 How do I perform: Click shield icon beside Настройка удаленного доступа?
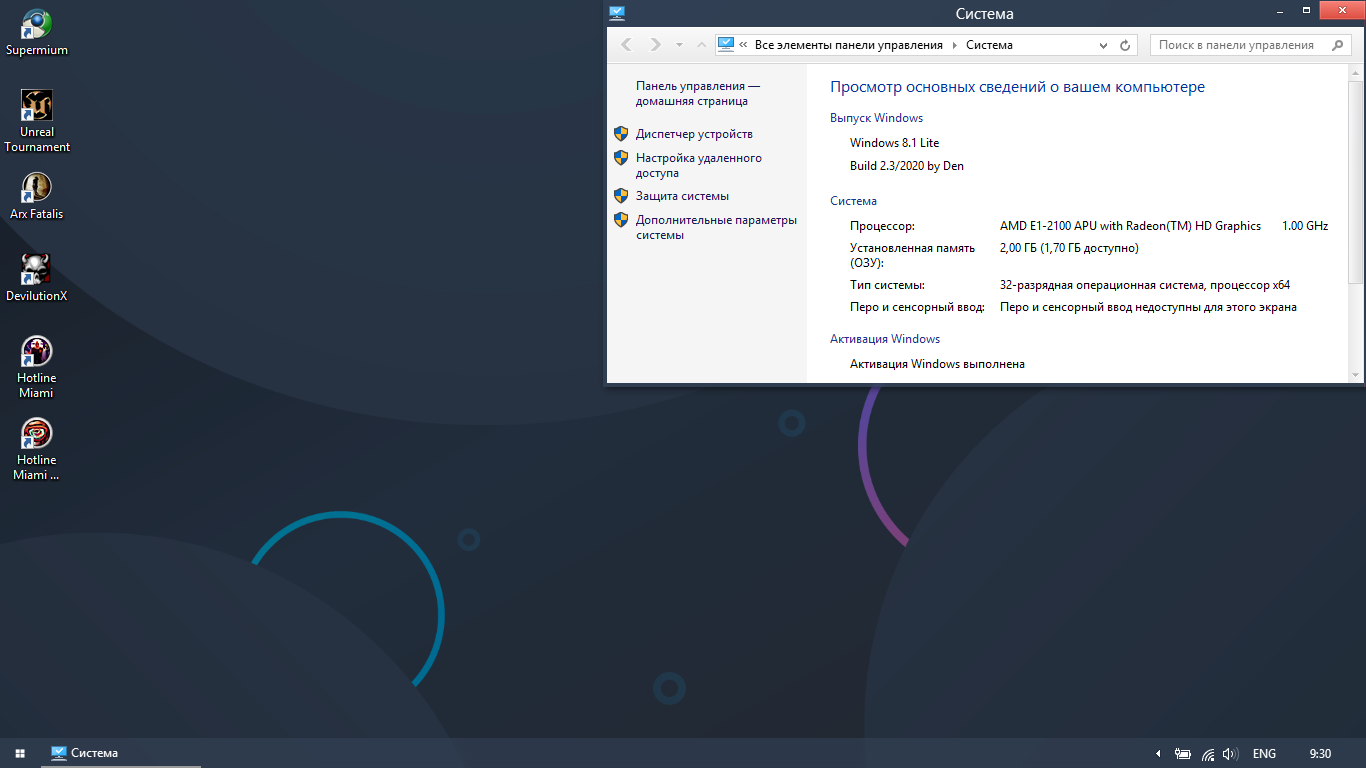point(621,158)
